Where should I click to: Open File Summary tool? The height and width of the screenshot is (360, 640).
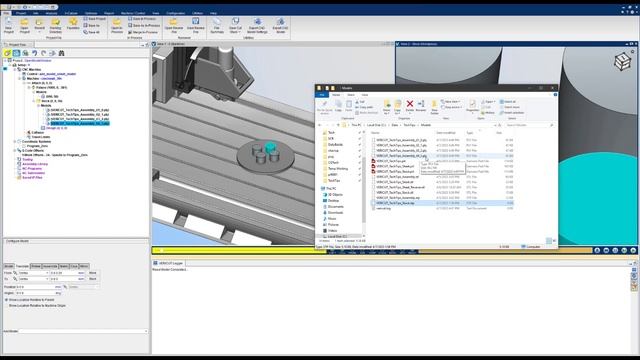tap(217, 26)
